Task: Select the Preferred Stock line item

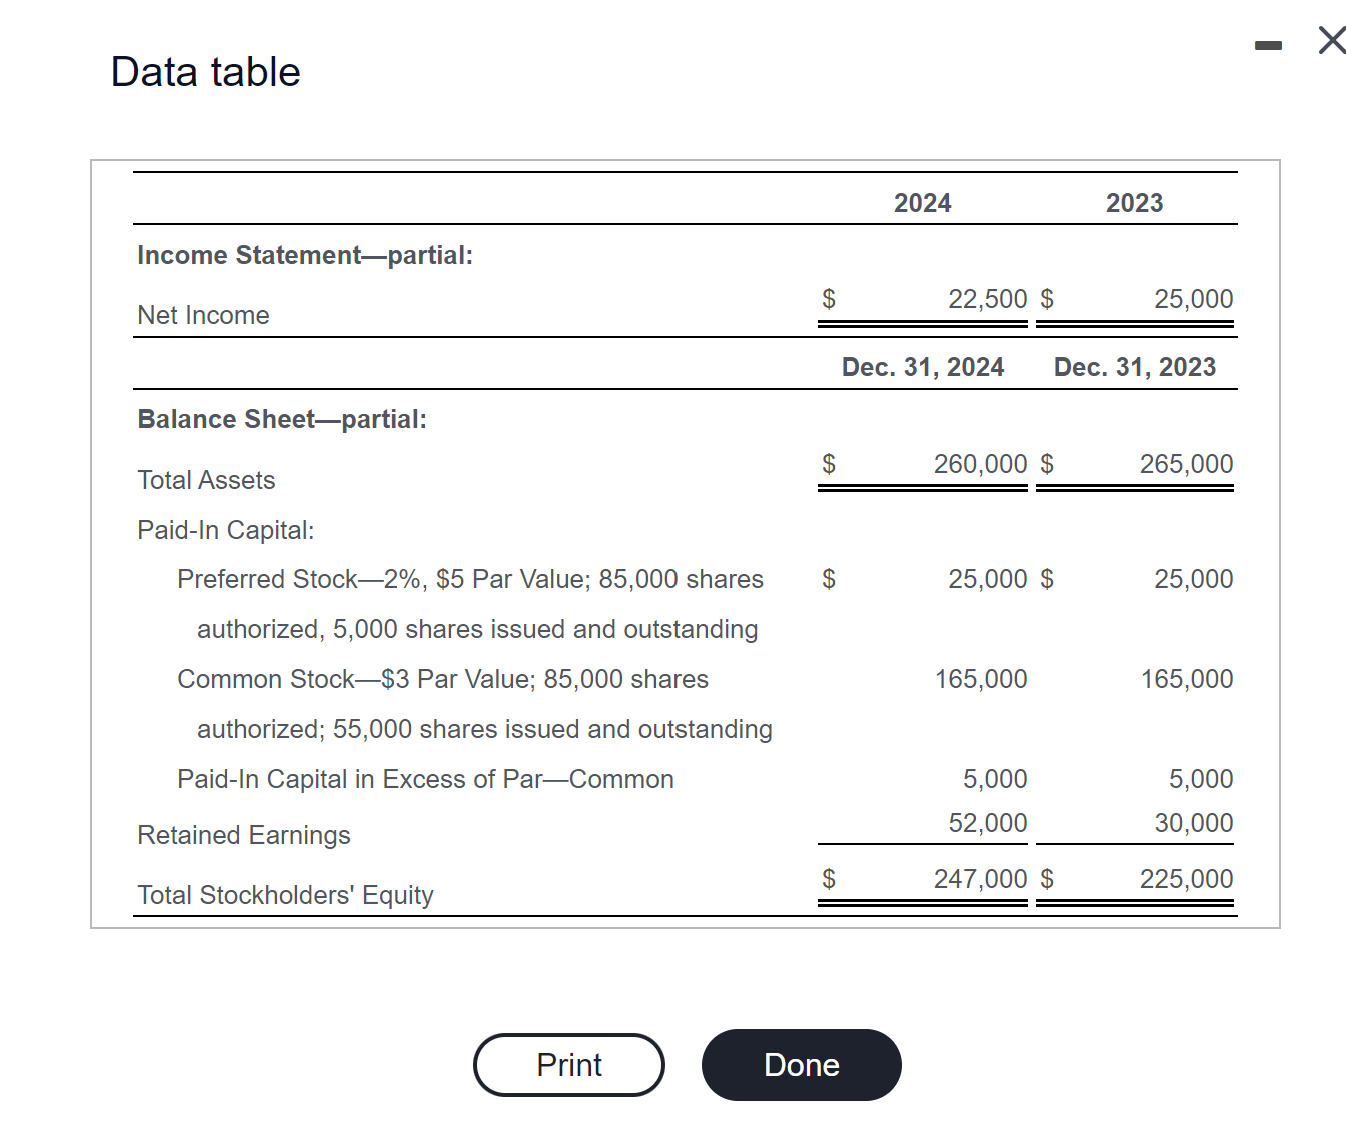Action: 470,579
